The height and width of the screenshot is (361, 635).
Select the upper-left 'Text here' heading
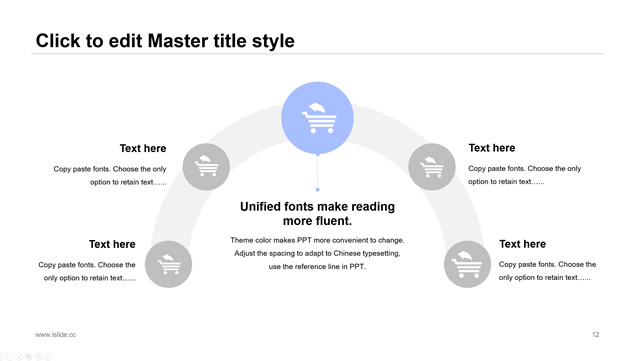point(143,148)
